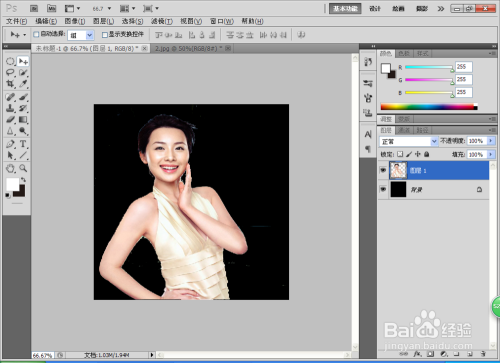Select the Eraser tool

coord(10,119)
